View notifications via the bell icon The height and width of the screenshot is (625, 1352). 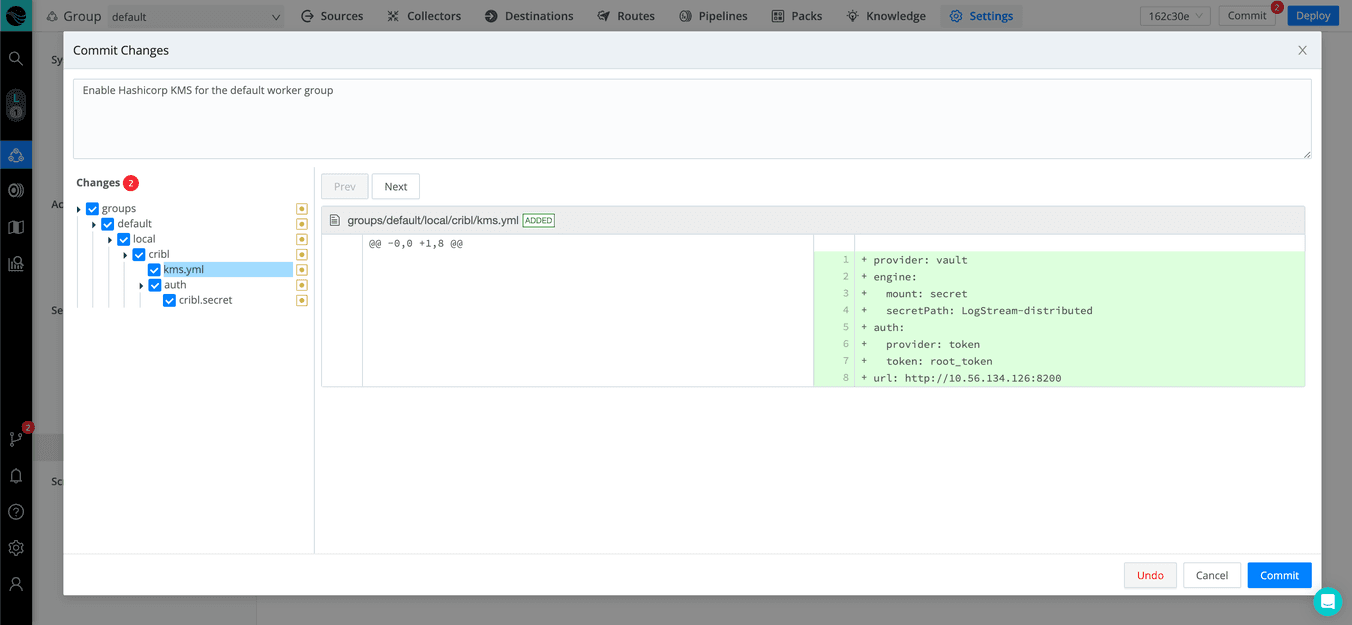click(15, 476)
